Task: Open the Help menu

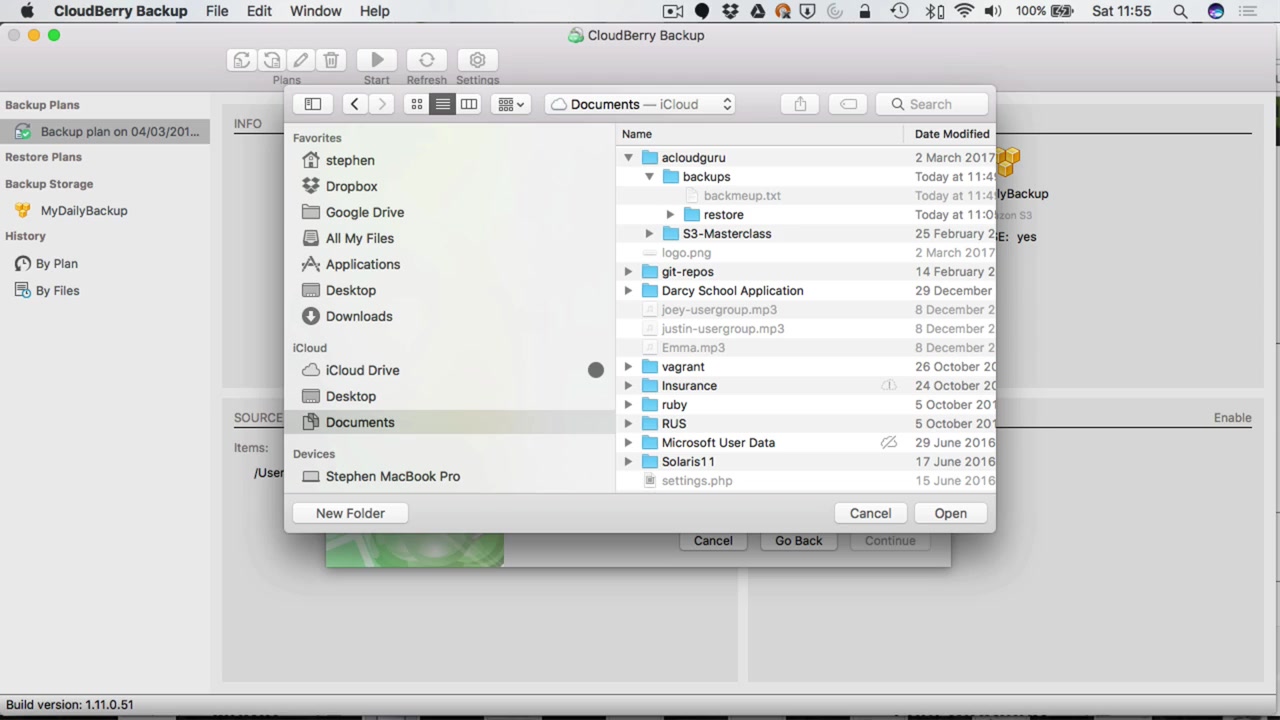Action: point(375,11)
